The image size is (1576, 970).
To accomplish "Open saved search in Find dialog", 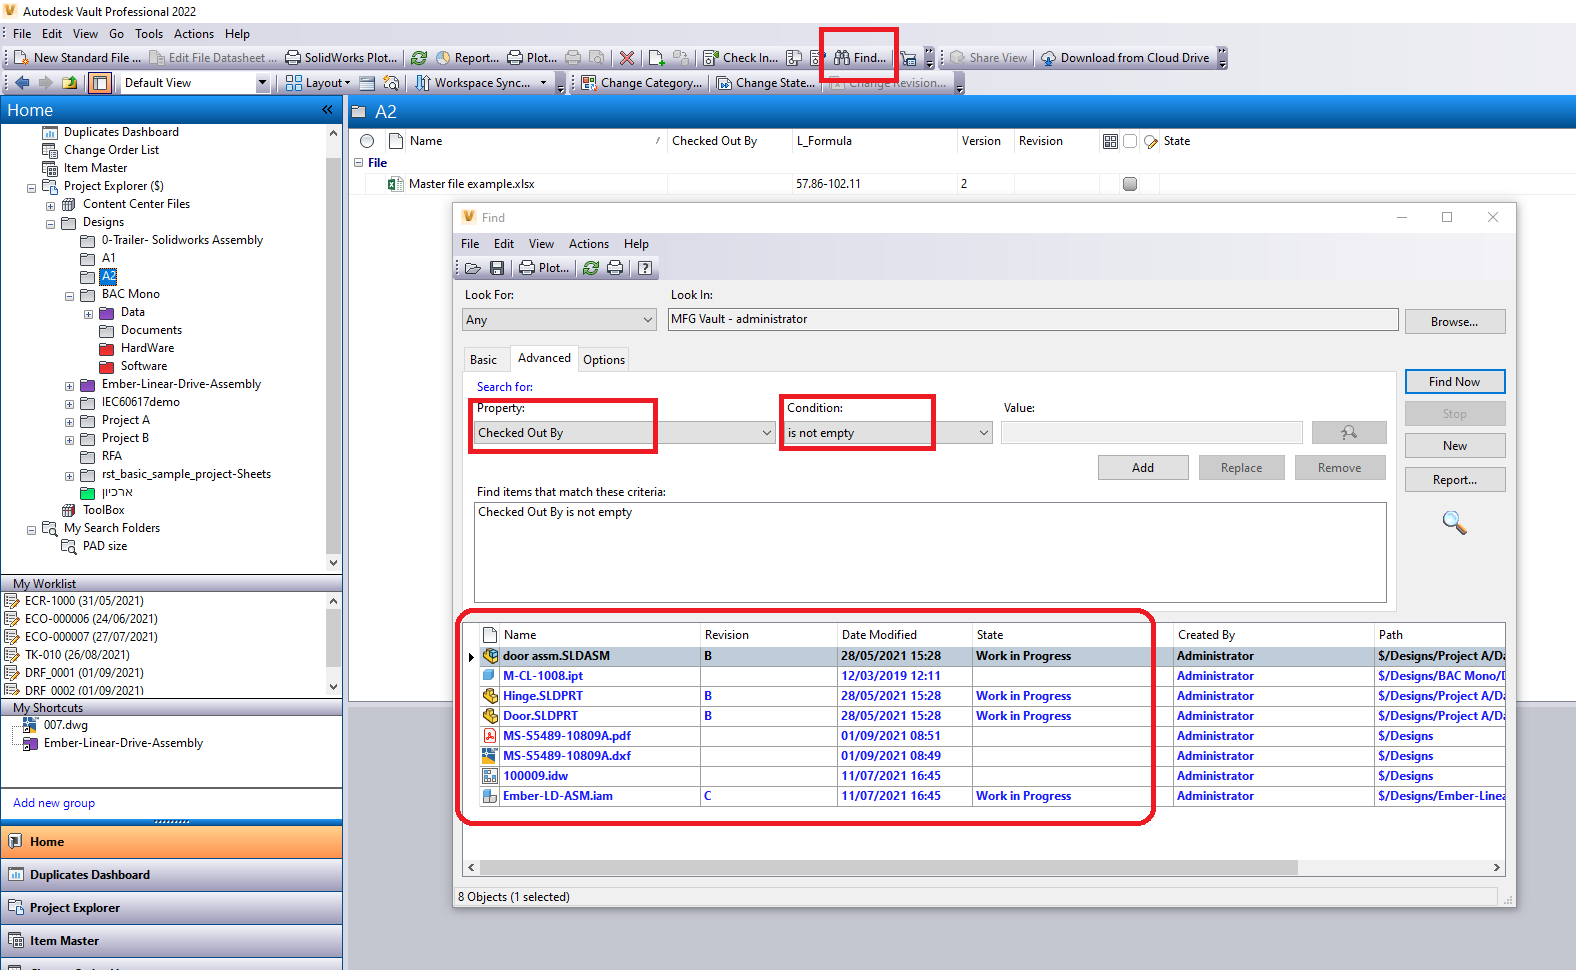I will (473, 268).
